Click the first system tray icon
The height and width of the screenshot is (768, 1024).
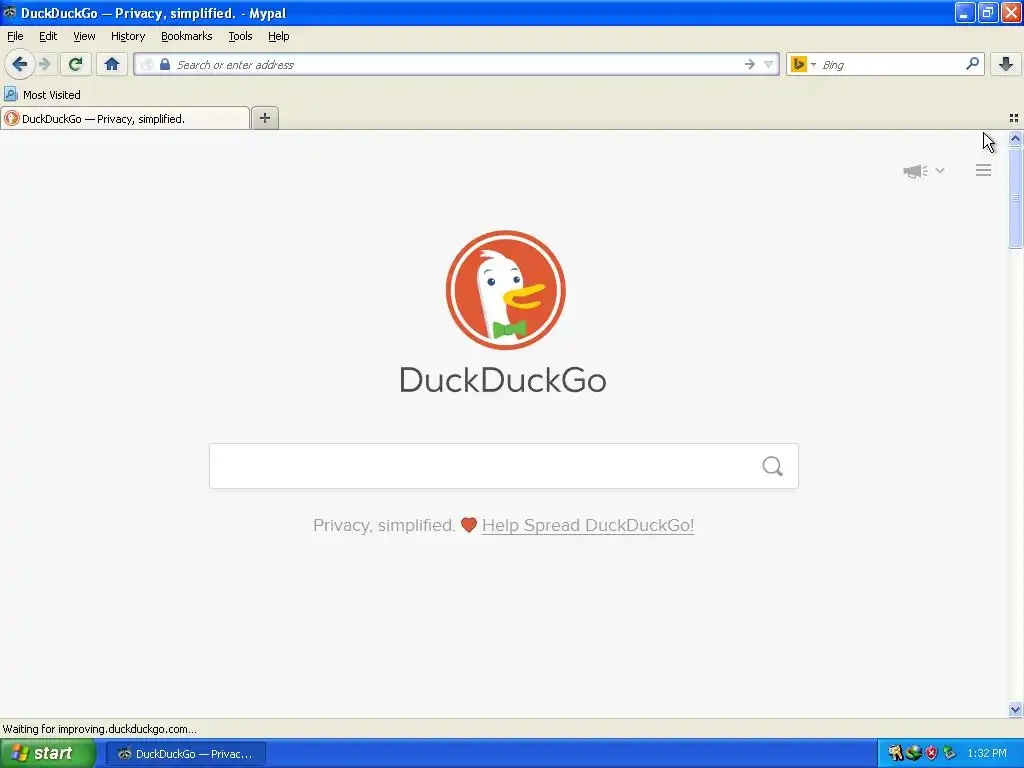(895, 753)
